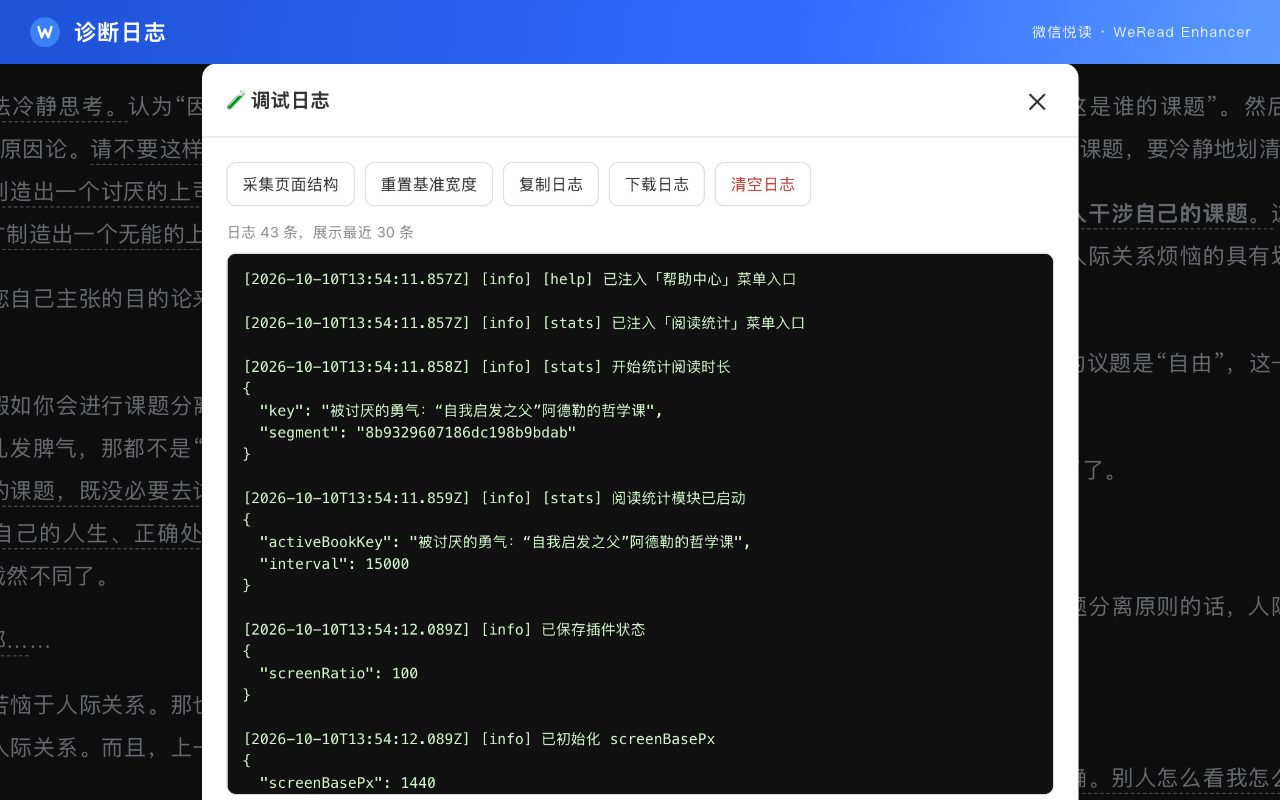The image size is (1280, 800).
Task: Click 微信悦读 · WeRead Enhancer header text
Action: point(1141,32)
